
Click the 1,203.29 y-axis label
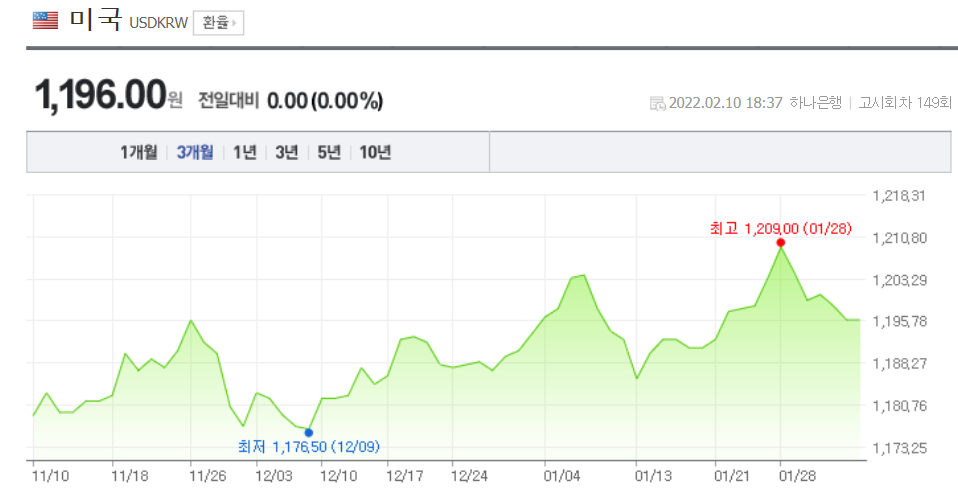click(x=899, y=280)
